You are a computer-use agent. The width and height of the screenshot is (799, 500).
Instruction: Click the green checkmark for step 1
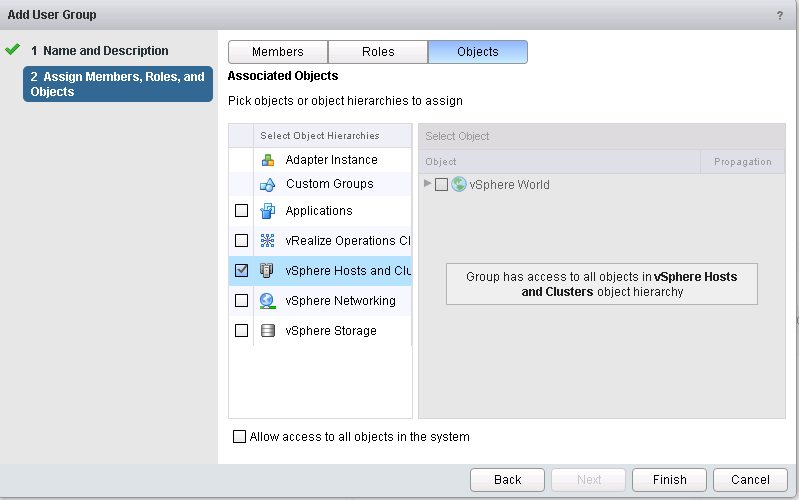click(x=12, y=49)
